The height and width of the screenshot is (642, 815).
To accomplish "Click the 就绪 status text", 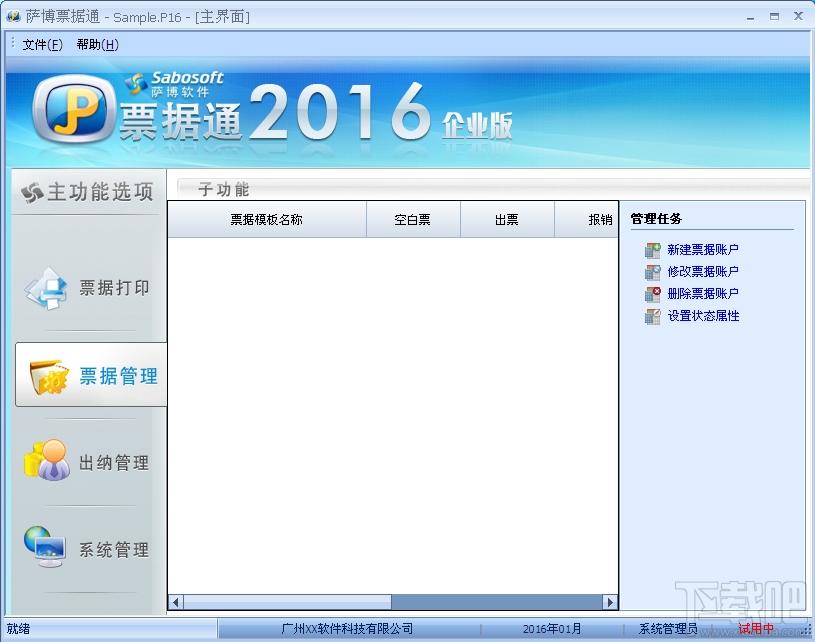I will tap(18, 629).
